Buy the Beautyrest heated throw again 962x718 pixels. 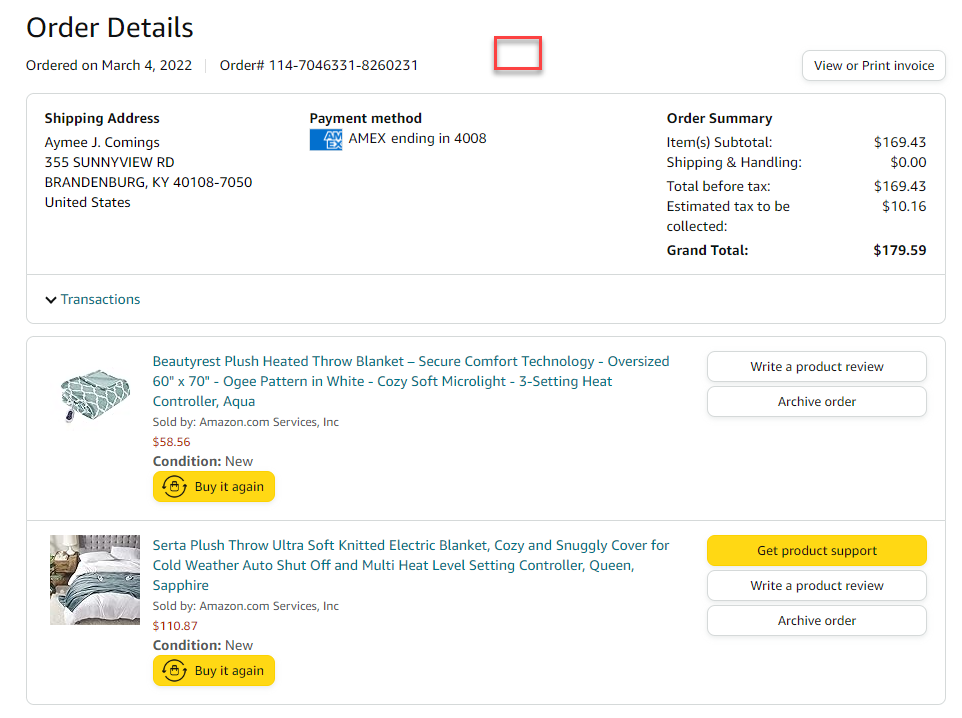(214, 487)
